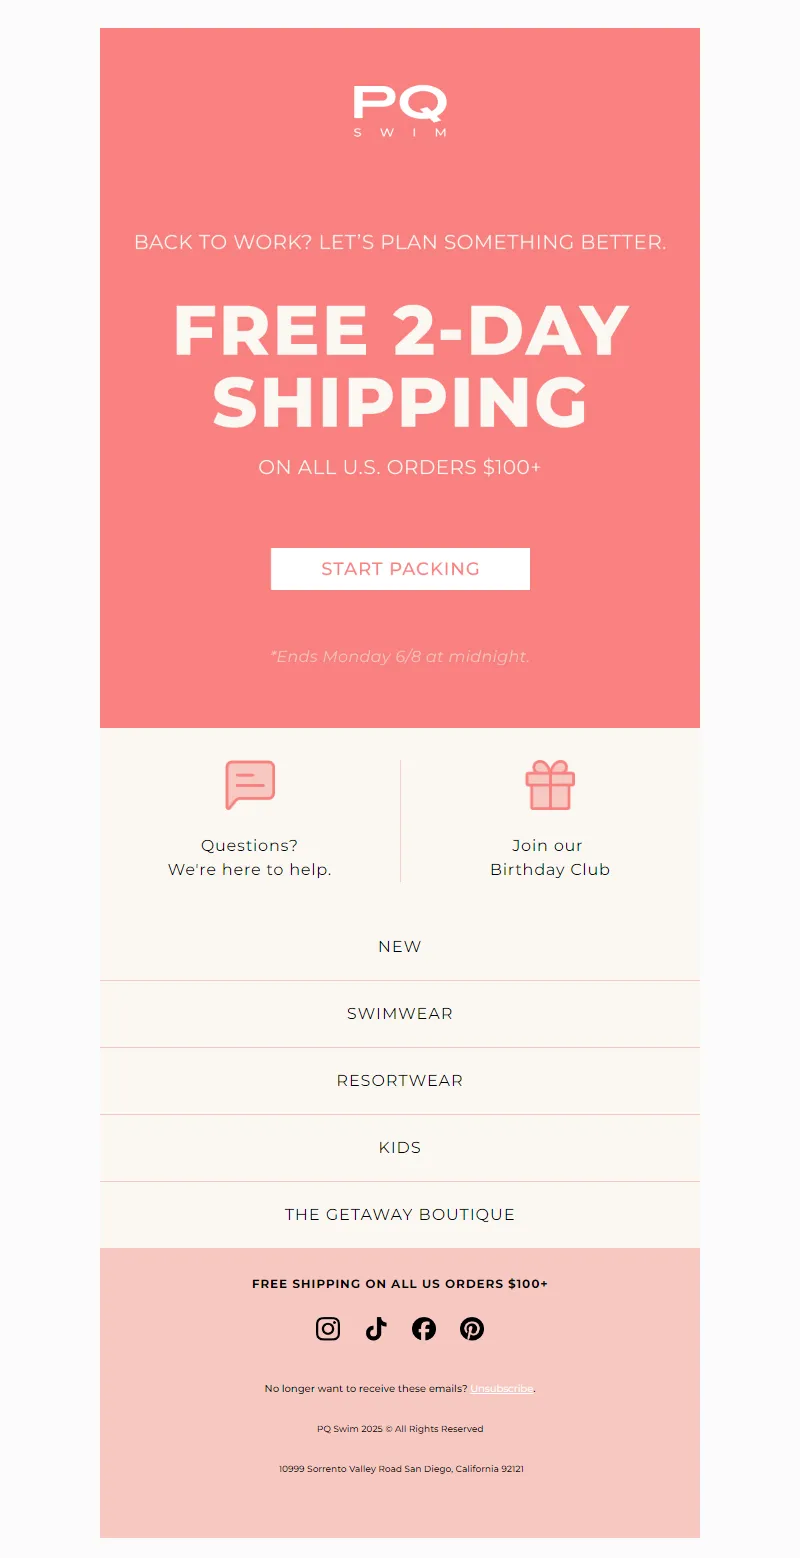Click the Unsubscribe link
The image size is (800, 1558).
point(502,1389)
